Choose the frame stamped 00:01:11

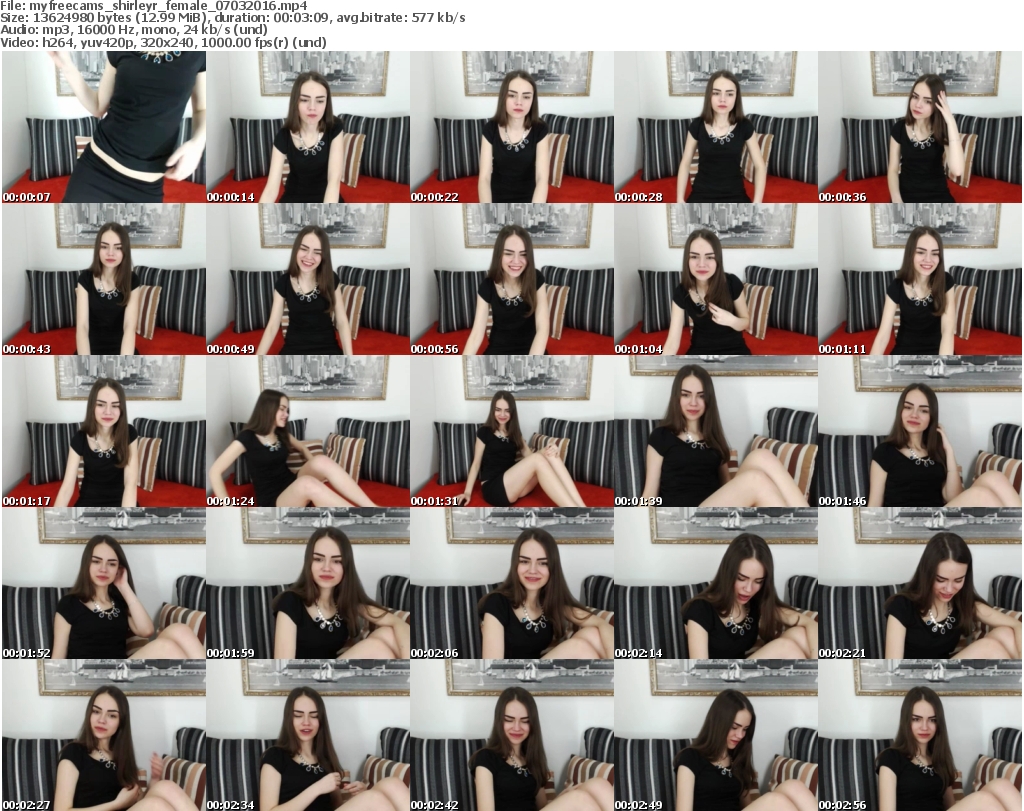pyautogui.click(x=920, y=279)
